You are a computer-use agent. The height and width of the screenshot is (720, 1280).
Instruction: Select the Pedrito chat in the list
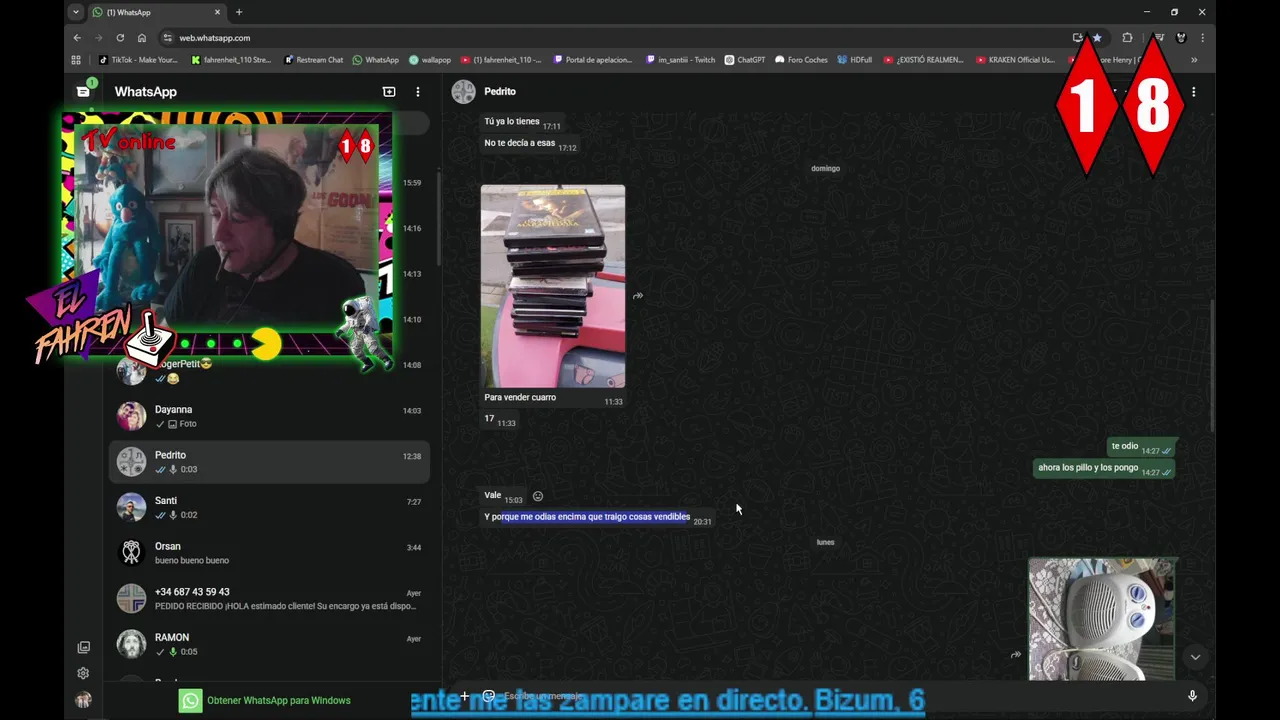pyautogui.click(x=269, y=461)
